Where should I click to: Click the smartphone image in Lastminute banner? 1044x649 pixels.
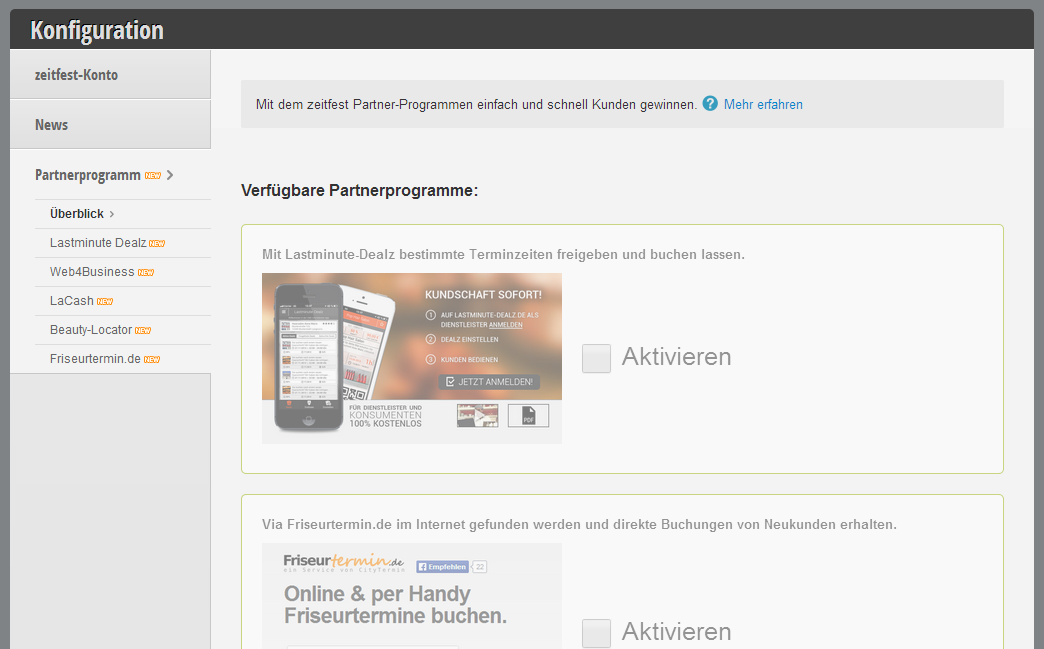point(309,357)
